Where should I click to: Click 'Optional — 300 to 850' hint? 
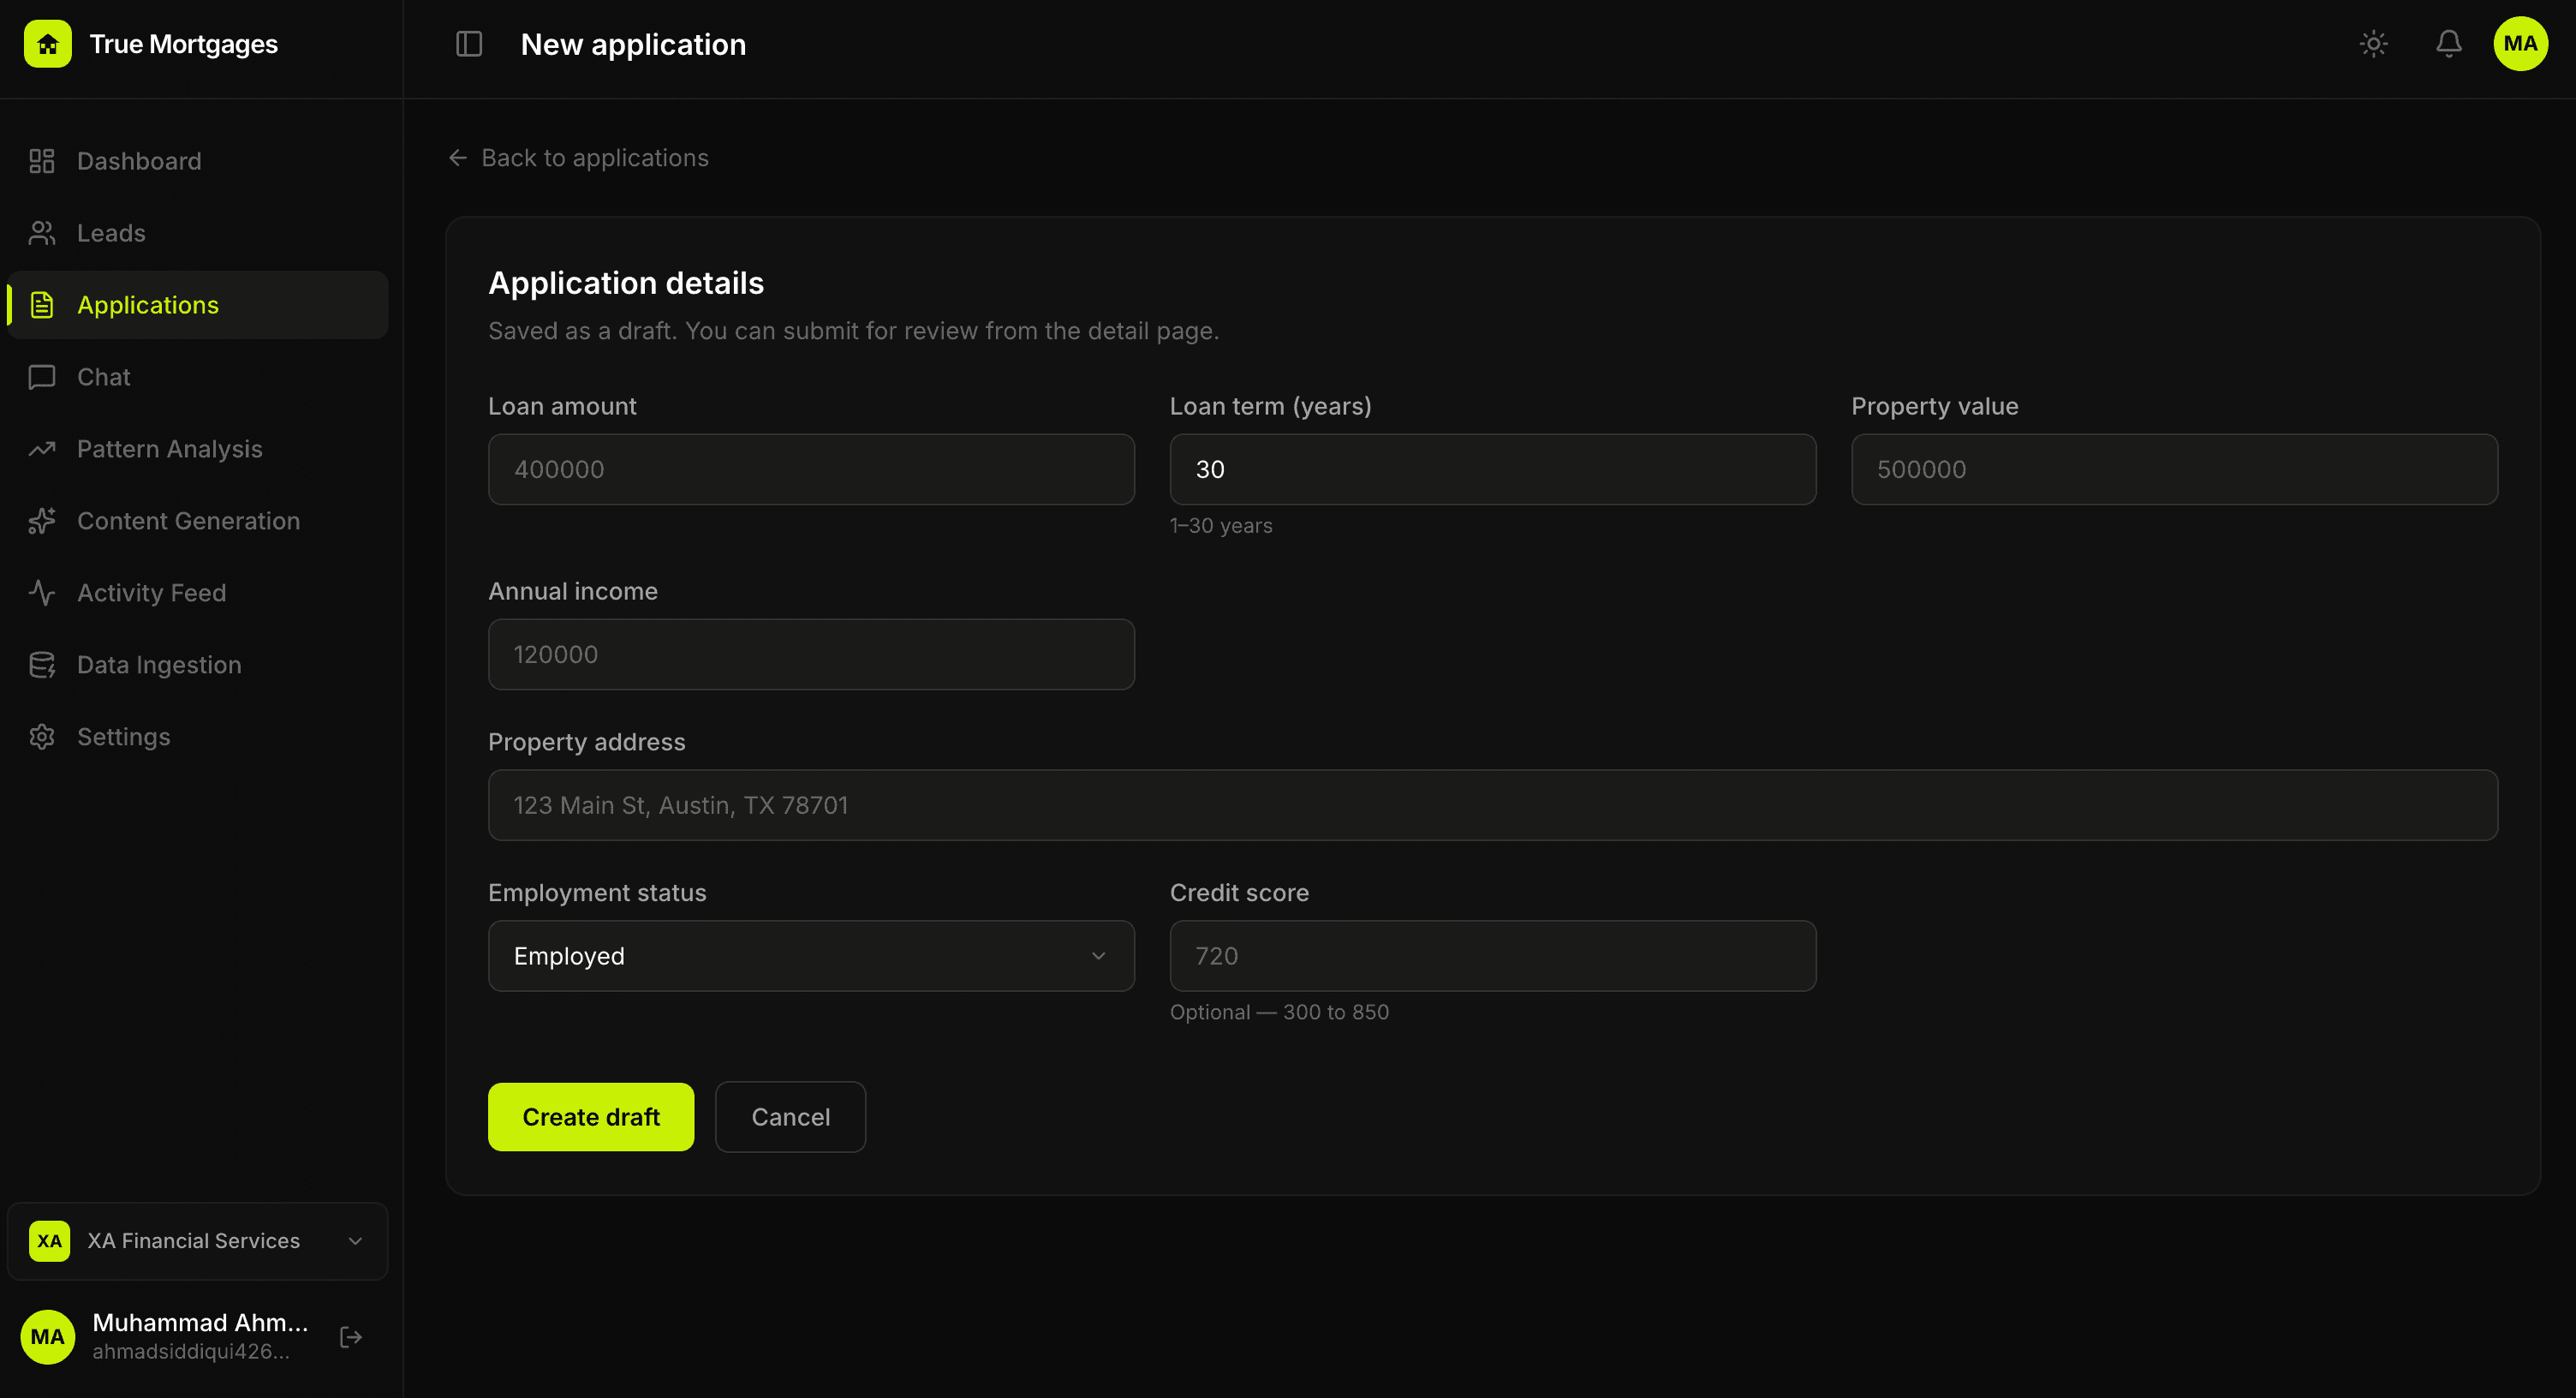[1279, 1013]
